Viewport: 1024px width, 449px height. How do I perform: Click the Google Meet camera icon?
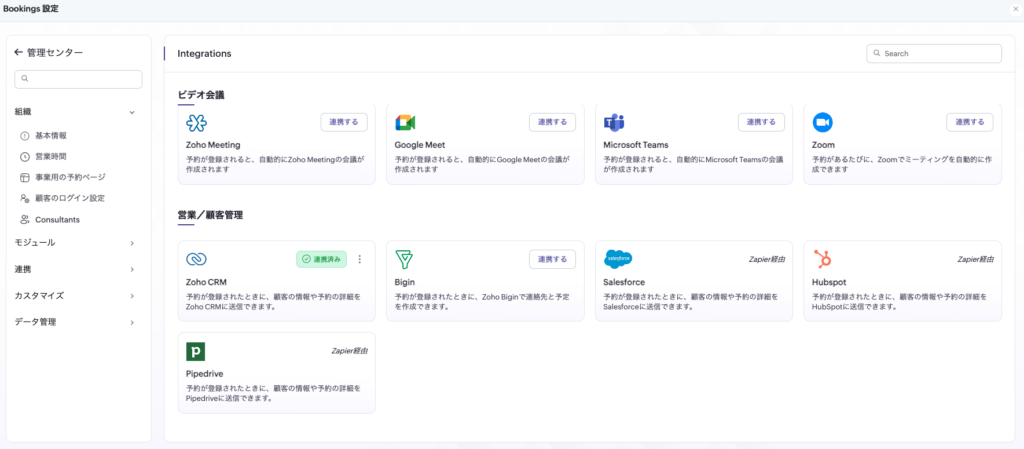click(405, 123)
